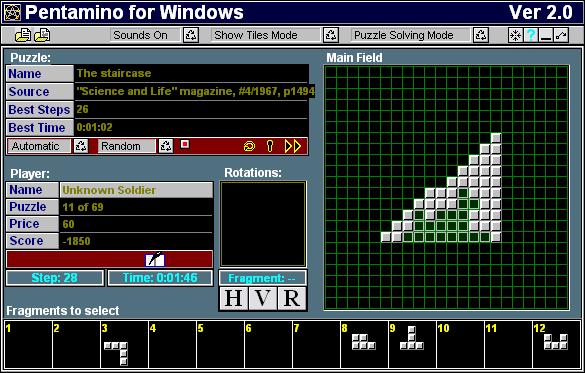Click the H horizontal flip button
The width and height of the screenshot is (585, 373).
[x=234, y=298]
